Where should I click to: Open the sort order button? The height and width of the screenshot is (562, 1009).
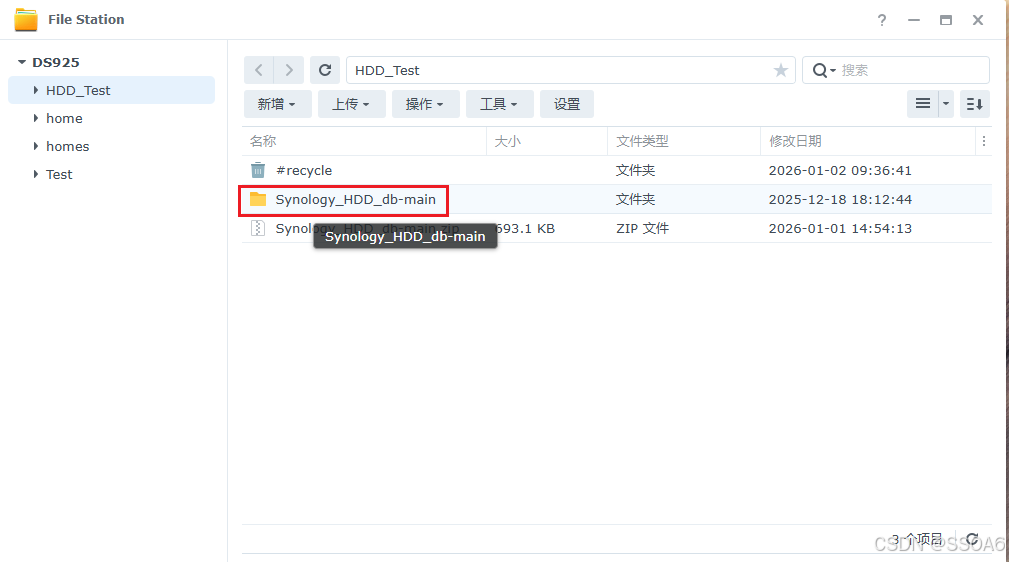click(974, 104)
